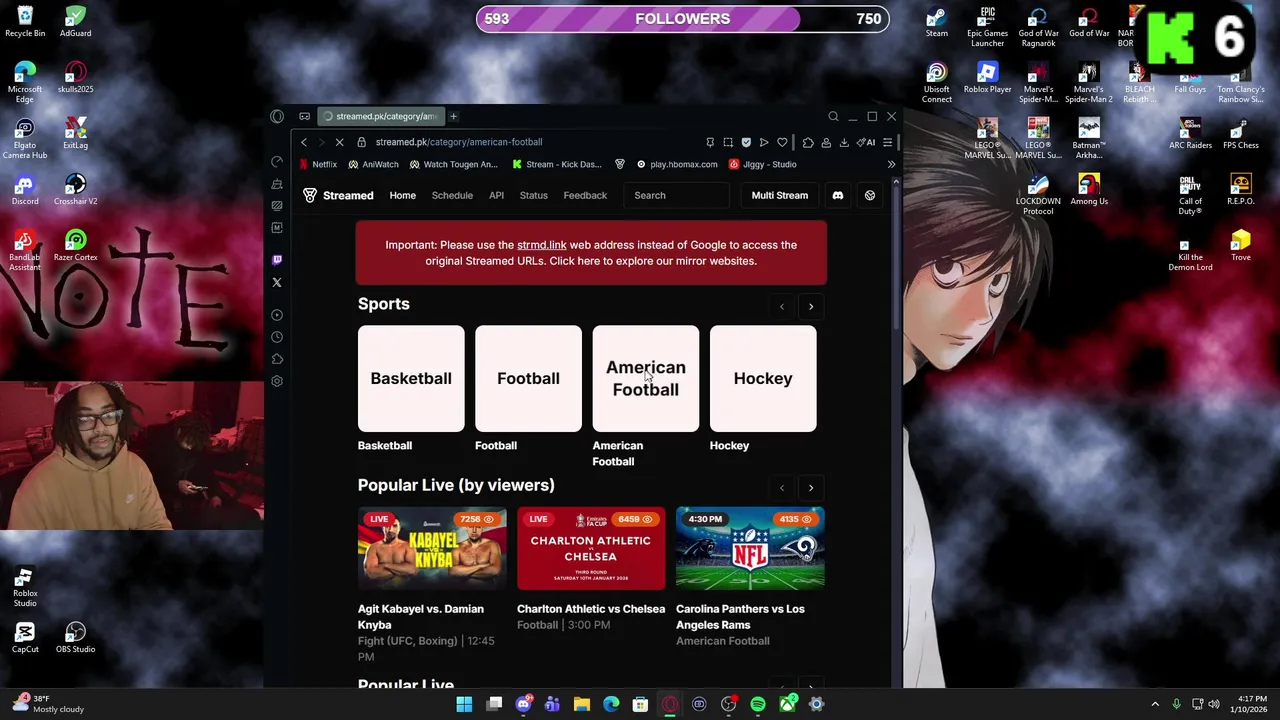This screenshot has height=720, width=1280.
Task: Open GX Corner gamepad icon
Action: pyautogui.click(x=304, y=116)
